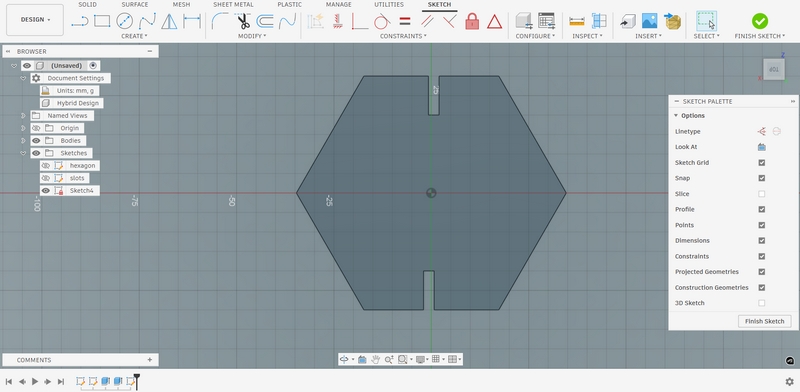800x392 pixels.
Task: Switch to the SURFACE tab
Action: pyautogui.click(x=135, y=5)
